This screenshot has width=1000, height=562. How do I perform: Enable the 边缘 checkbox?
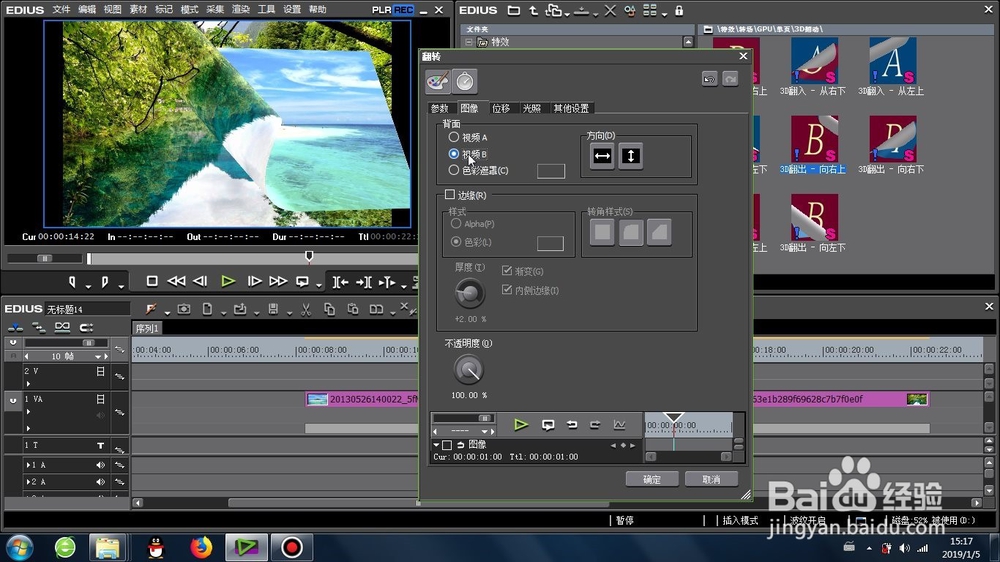[450, 195]
